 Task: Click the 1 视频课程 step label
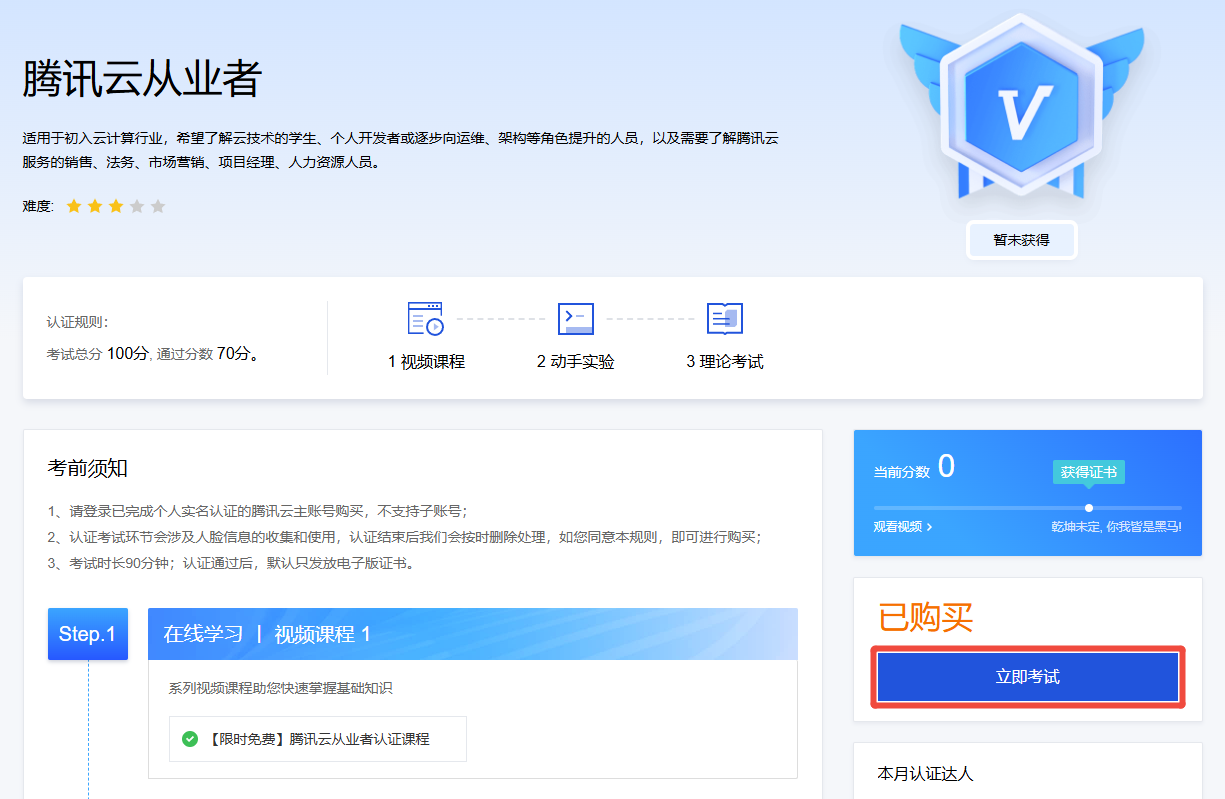[x=426, y=362]
